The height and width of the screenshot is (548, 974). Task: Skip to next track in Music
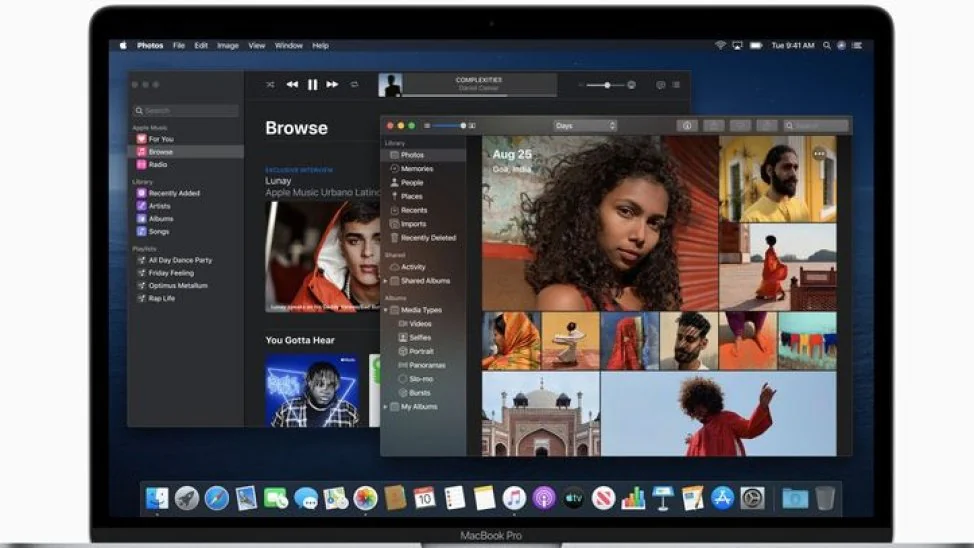(332, 84)
